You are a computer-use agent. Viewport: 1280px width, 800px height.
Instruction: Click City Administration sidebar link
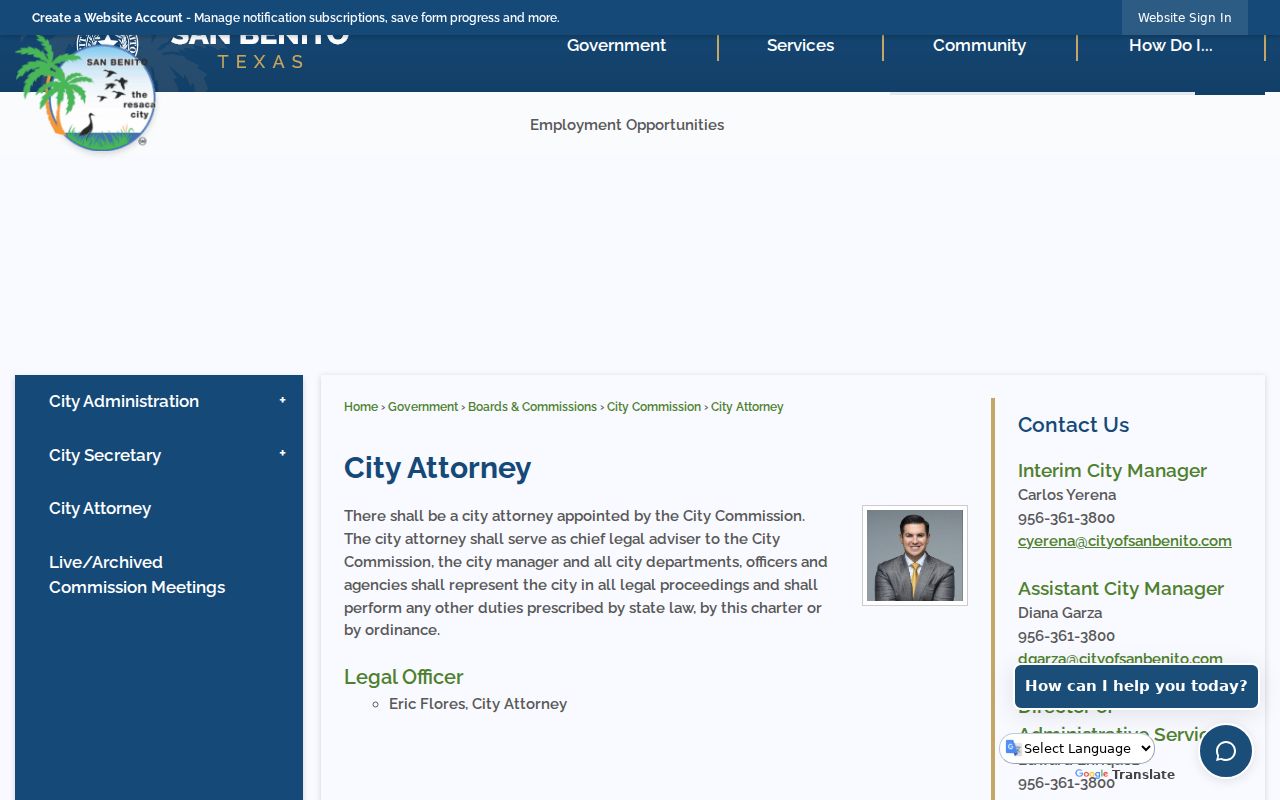[x=124, y=401]
